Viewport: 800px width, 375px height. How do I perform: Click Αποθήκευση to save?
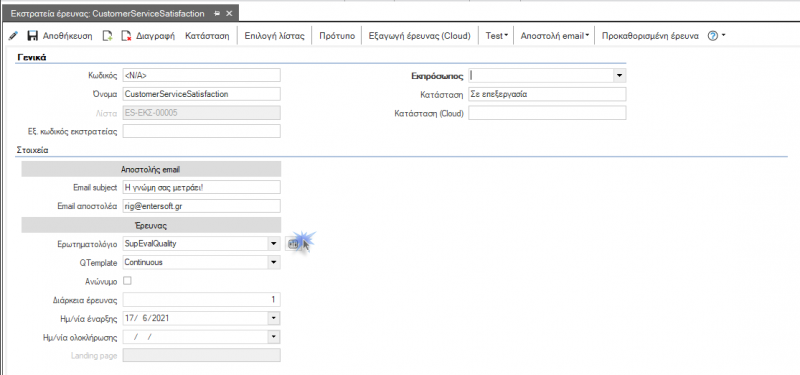[67, 36]
